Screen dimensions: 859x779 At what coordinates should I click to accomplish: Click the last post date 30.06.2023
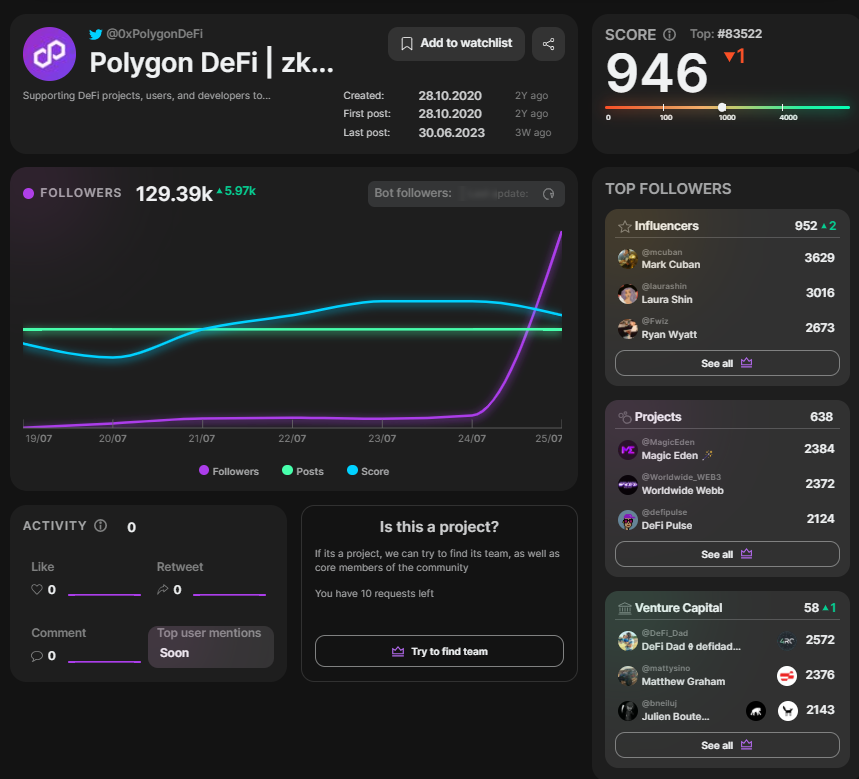point(451,133)
